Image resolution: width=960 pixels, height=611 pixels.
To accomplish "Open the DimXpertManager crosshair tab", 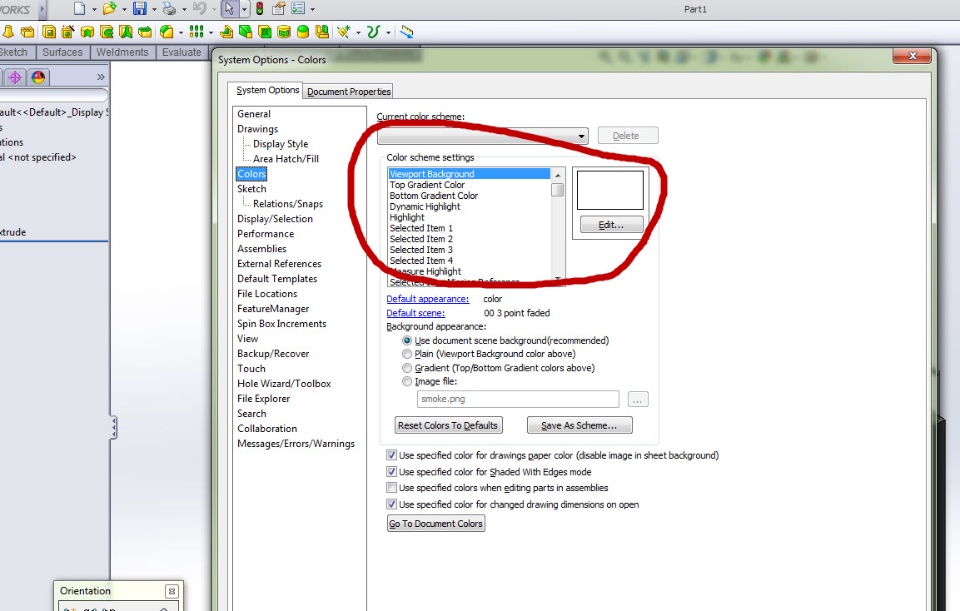I will coord(15,78).
